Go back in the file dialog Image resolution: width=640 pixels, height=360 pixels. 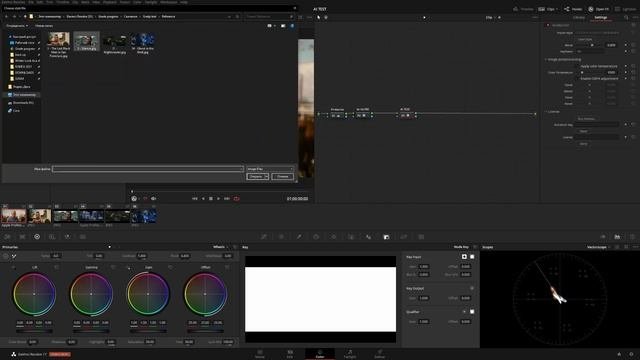[x=7, y=17]
